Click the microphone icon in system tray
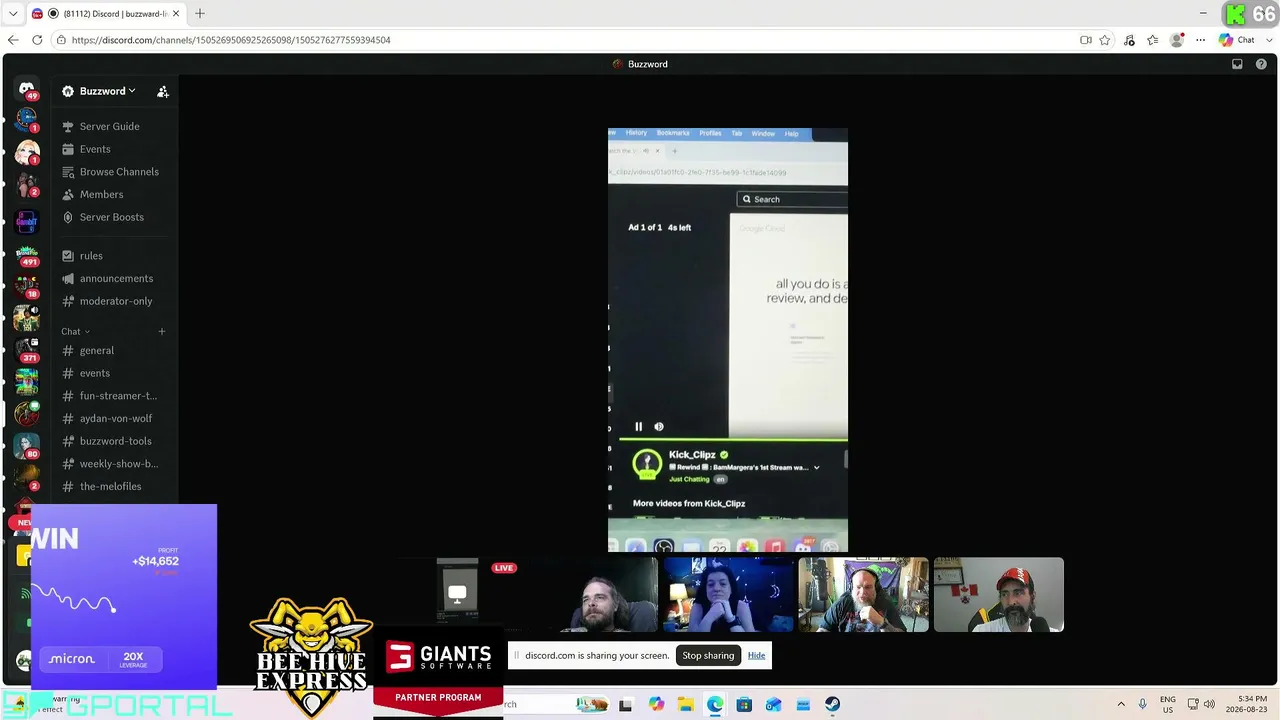 (x=1143, y=705)
